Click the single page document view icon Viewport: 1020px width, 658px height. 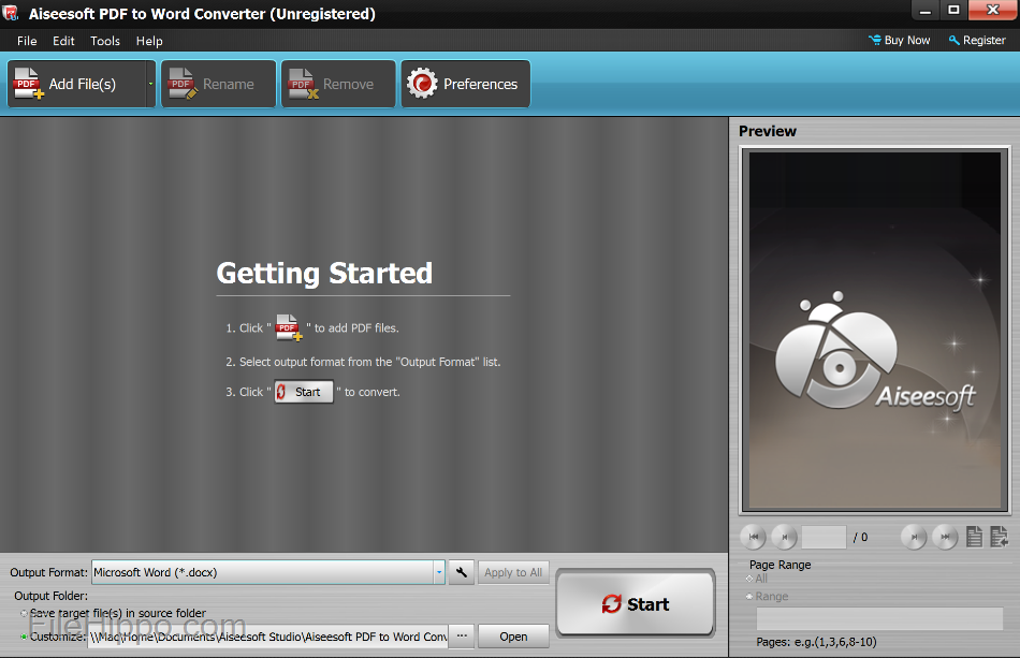click(974, 537)
